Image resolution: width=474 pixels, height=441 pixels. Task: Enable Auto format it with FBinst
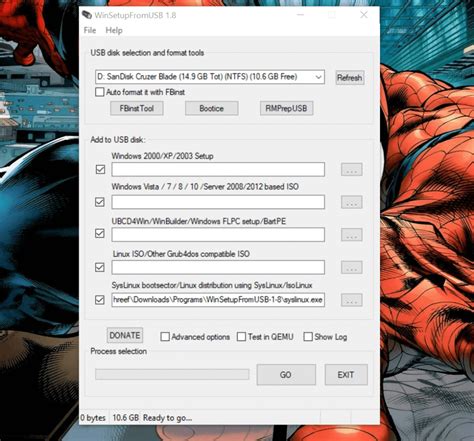tap(100, 92)
